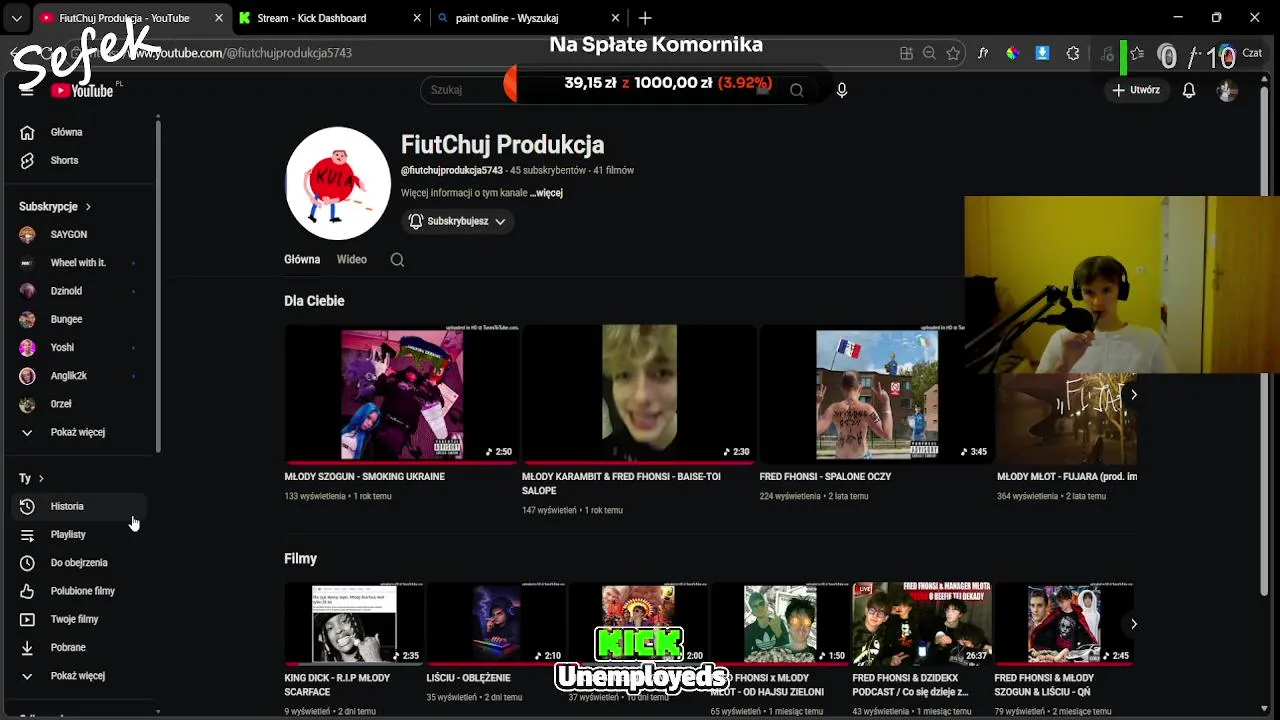Image resolution: width=1280 pixels, height=720 pixels.
Task: Open the browser zoom magnifier icon
Action: [x=929, y=53]
